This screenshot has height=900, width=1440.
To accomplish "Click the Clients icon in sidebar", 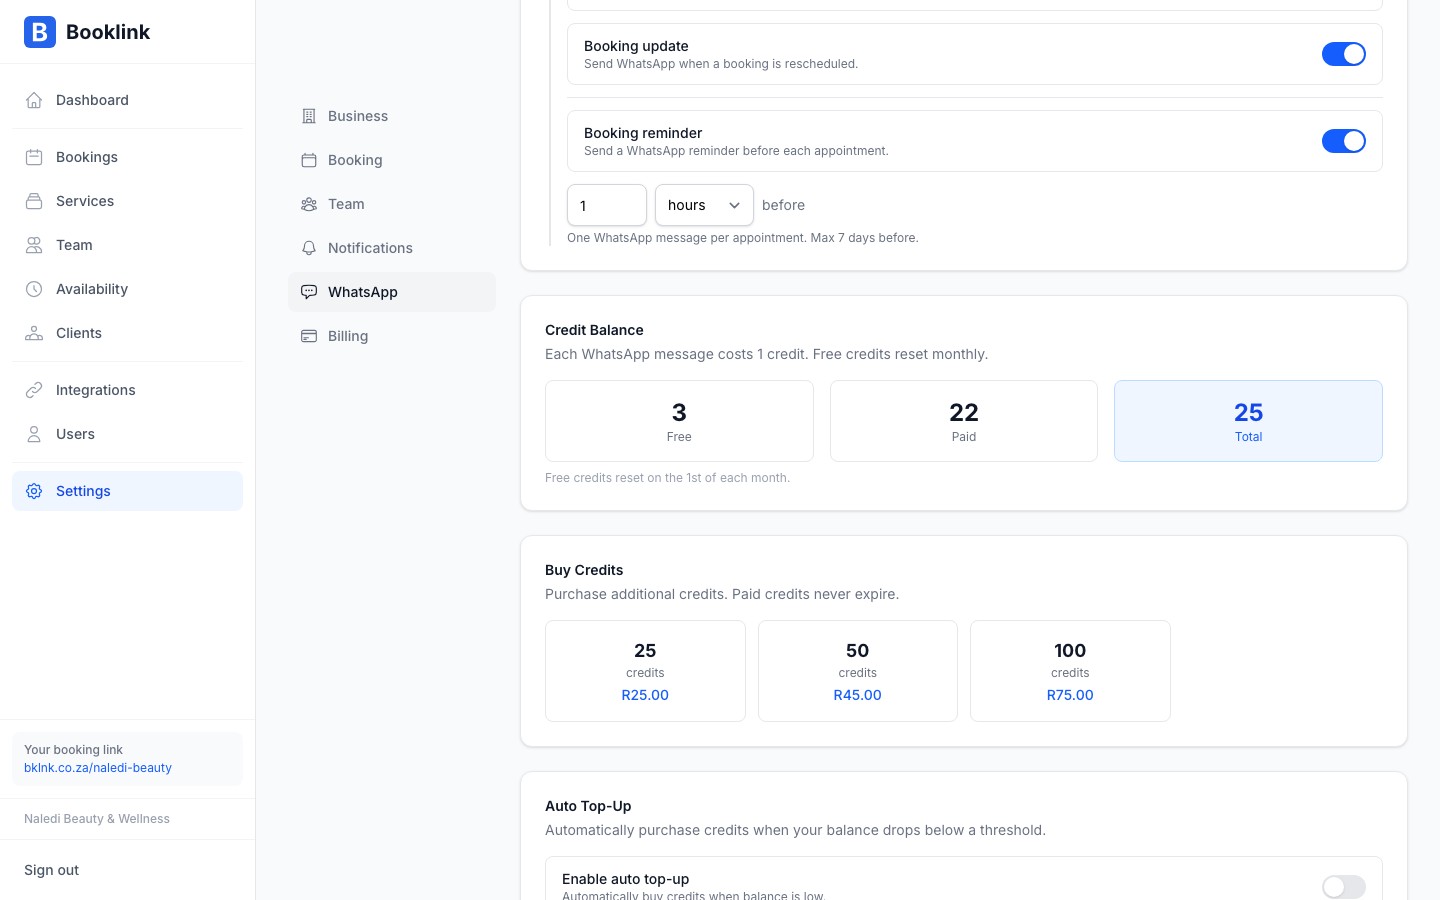I will click(34, 333).
